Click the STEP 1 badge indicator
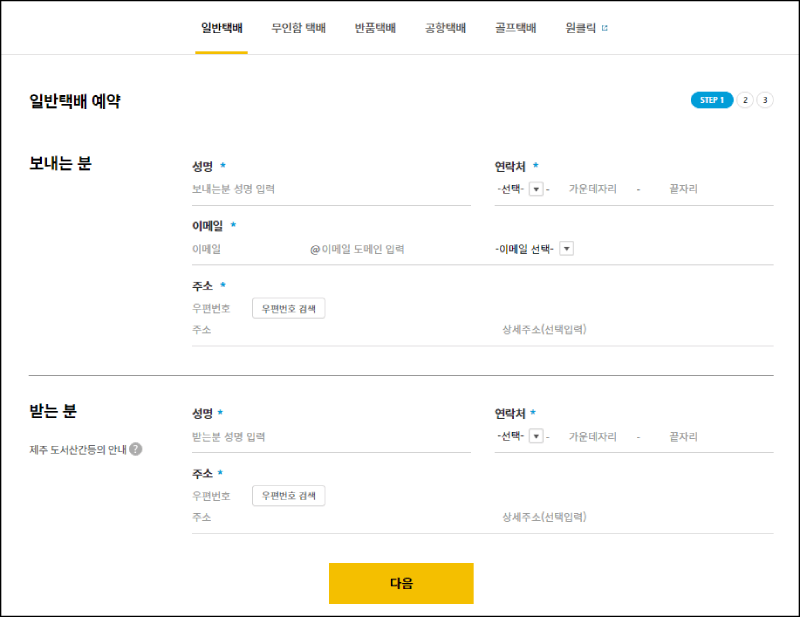Viewport: 800px width, 617px height. pyautogui.click(x=711, y=100)
